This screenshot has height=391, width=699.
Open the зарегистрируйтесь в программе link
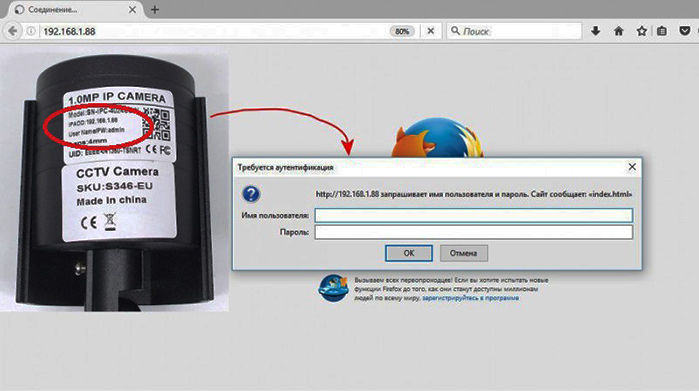[x=470, y=298]
